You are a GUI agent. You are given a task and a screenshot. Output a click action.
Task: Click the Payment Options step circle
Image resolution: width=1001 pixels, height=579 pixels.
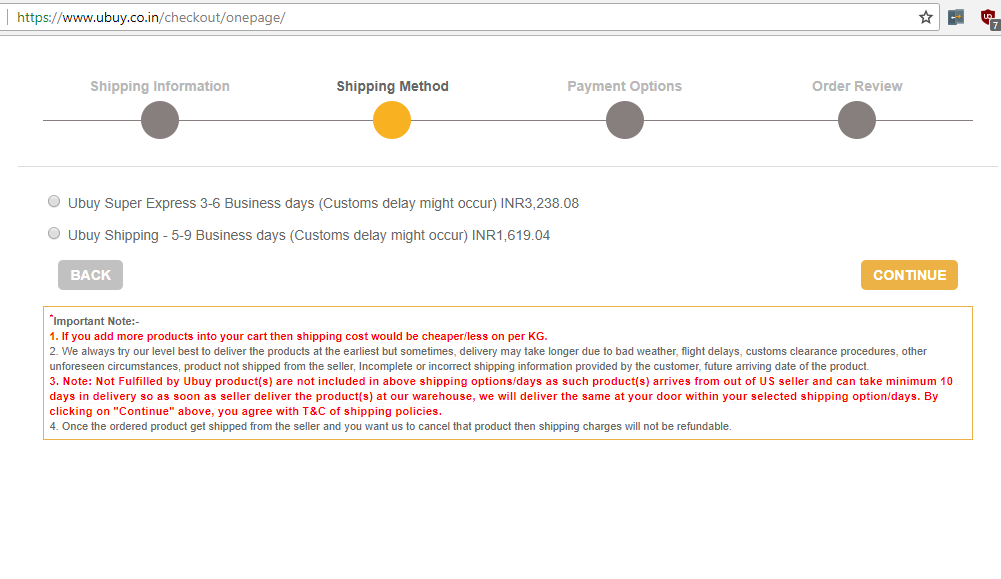pyautogui.click(x=625, y=121)
